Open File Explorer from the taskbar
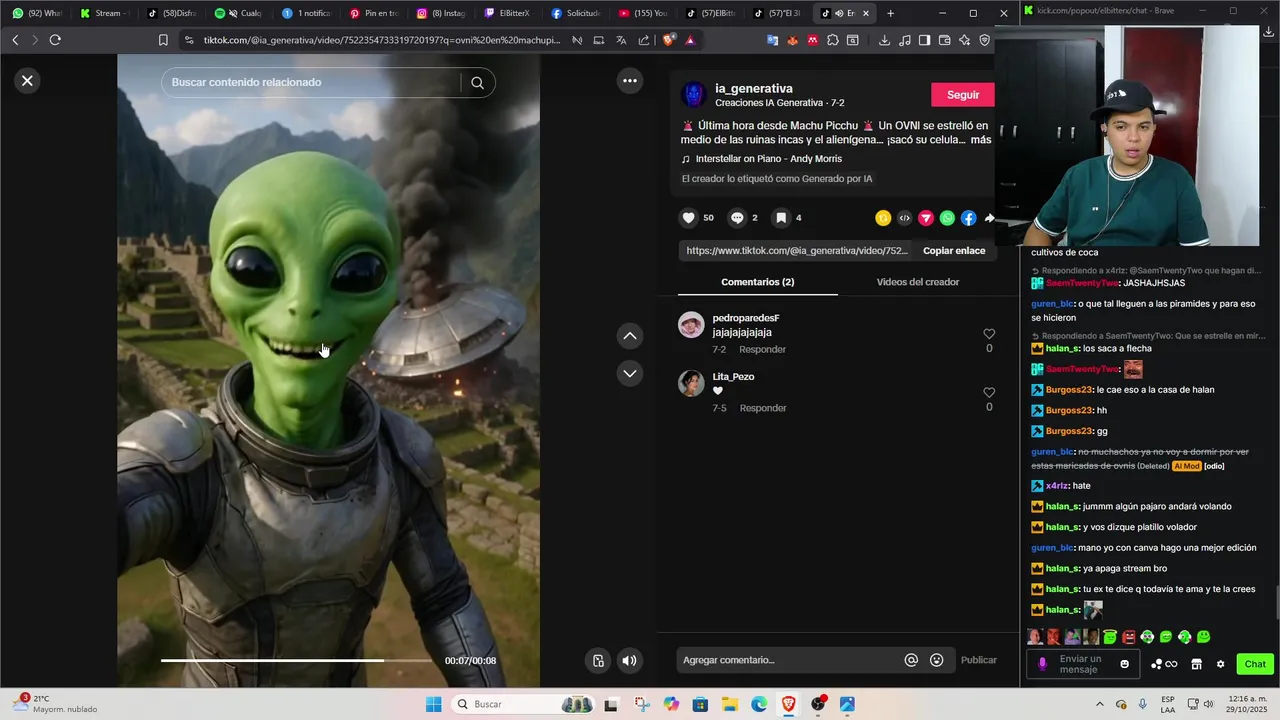This screenshot has height=720, width=1280. [729, 704]
